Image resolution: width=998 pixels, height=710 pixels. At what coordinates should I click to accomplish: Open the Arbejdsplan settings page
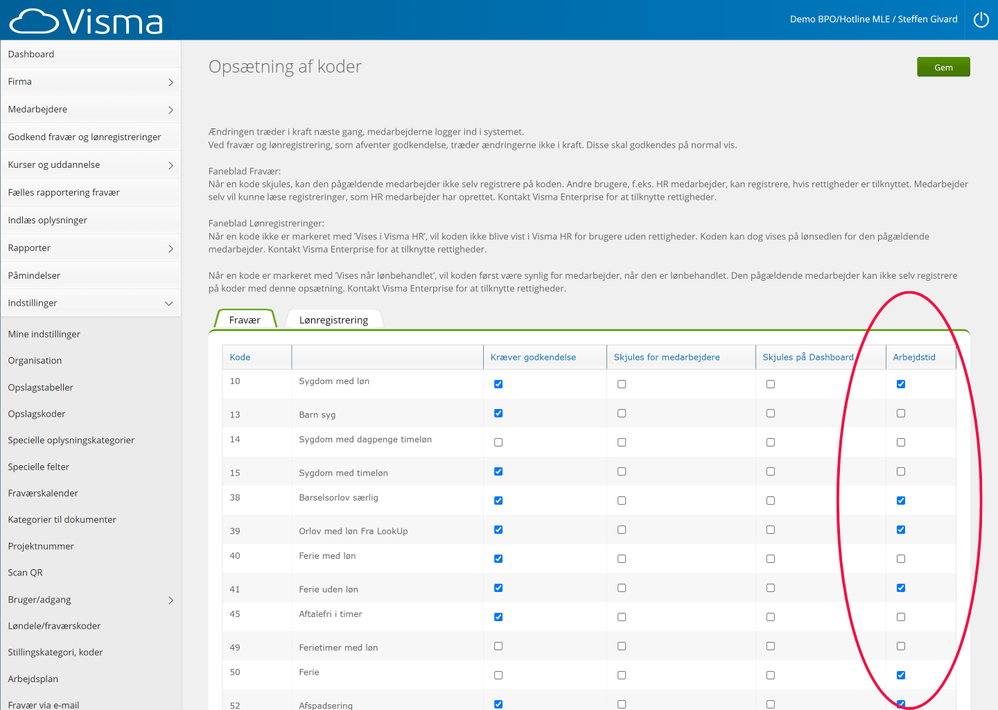pos(33,679)
